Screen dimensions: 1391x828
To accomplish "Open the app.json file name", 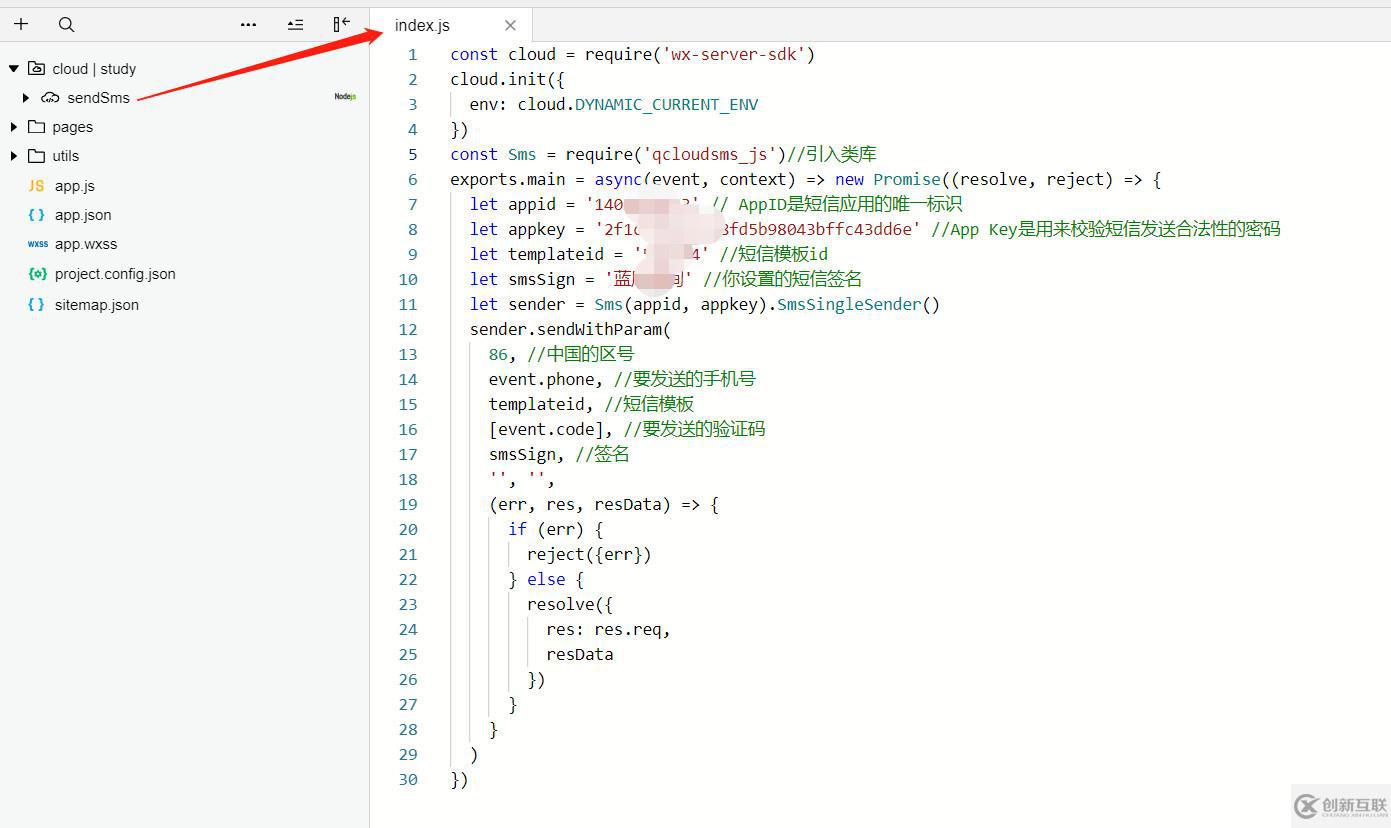I will [x=83, y=215].
